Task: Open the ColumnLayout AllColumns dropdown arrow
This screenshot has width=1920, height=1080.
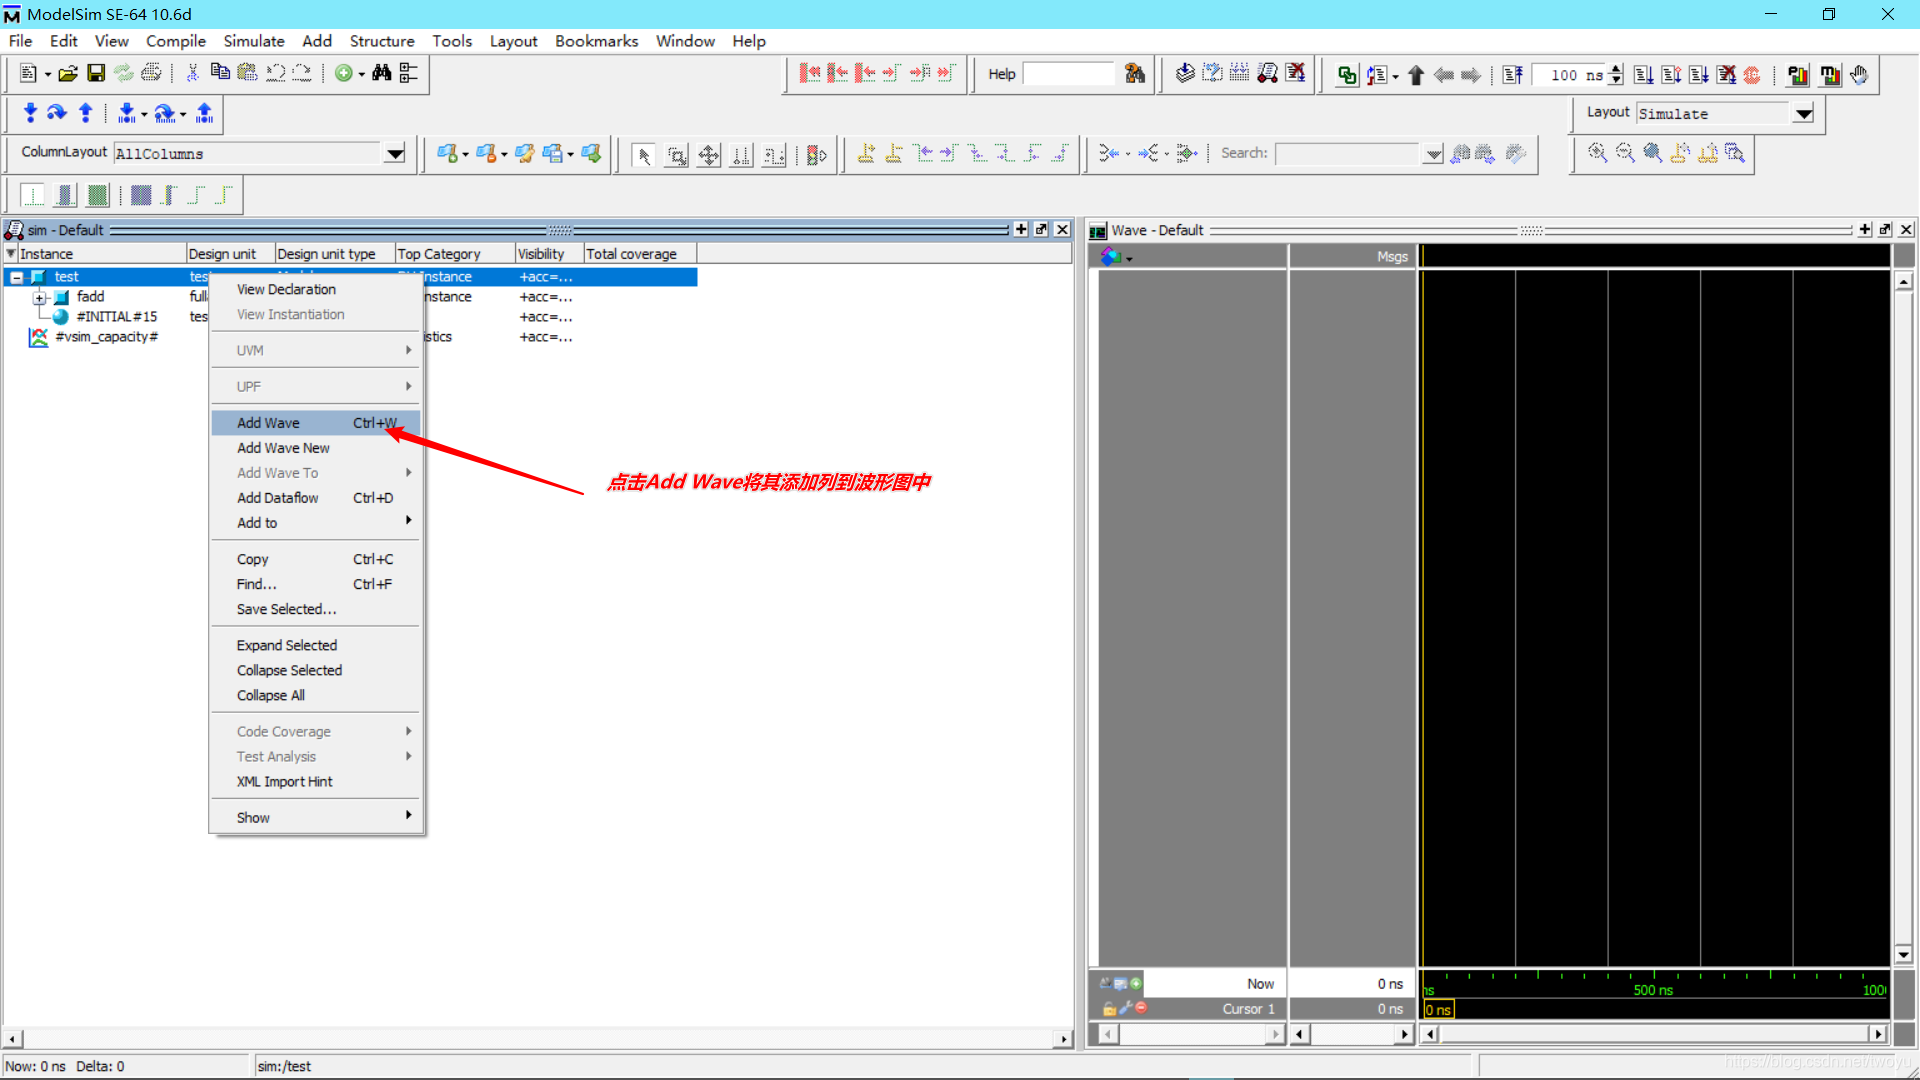Action: tap(395, 153)
